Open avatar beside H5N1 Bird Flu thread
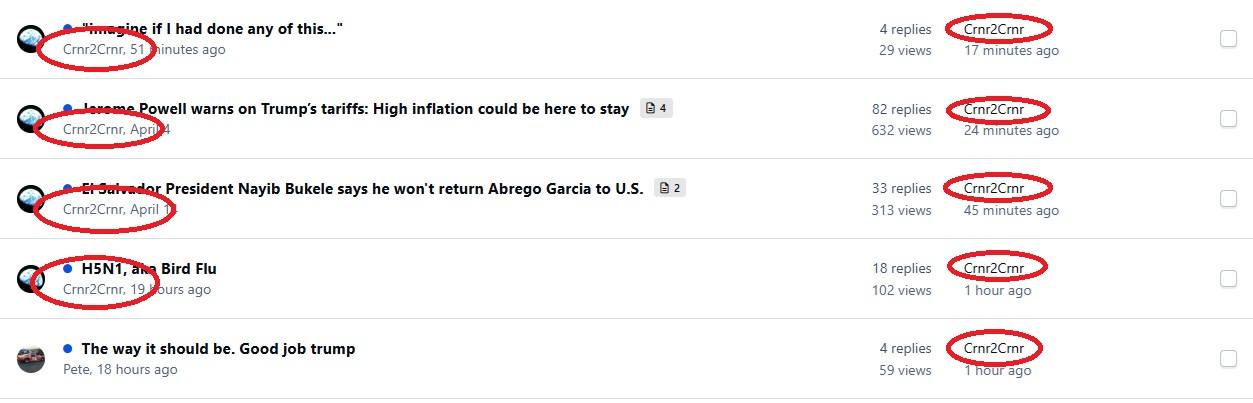1253x403 pixels. [x=31, y=279]
